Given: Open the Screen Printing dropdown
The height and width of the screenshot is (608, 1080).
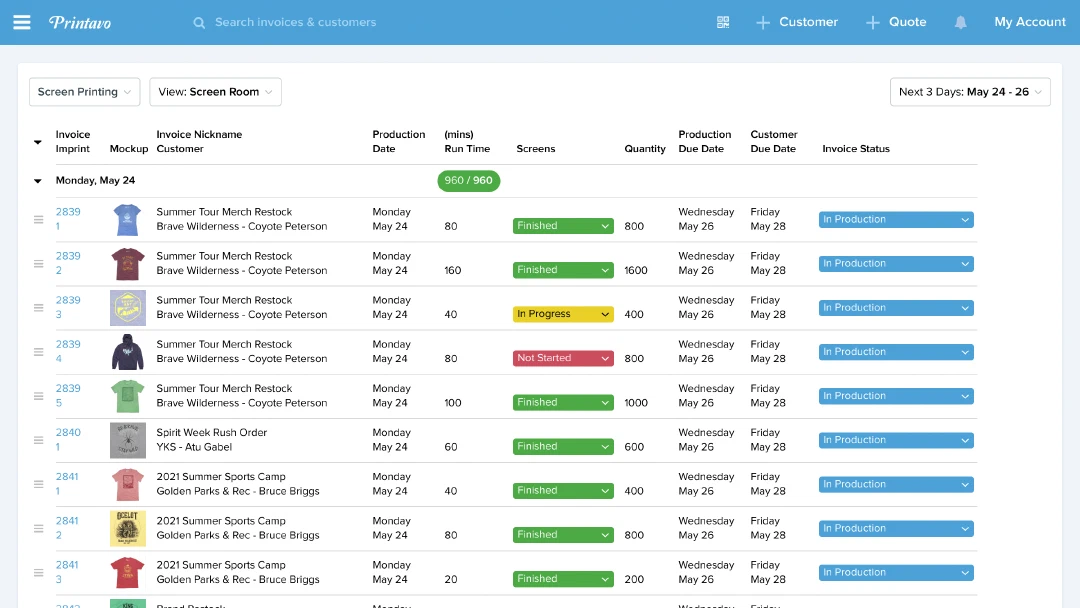Looking at the screenshot, I should [85, 92].
